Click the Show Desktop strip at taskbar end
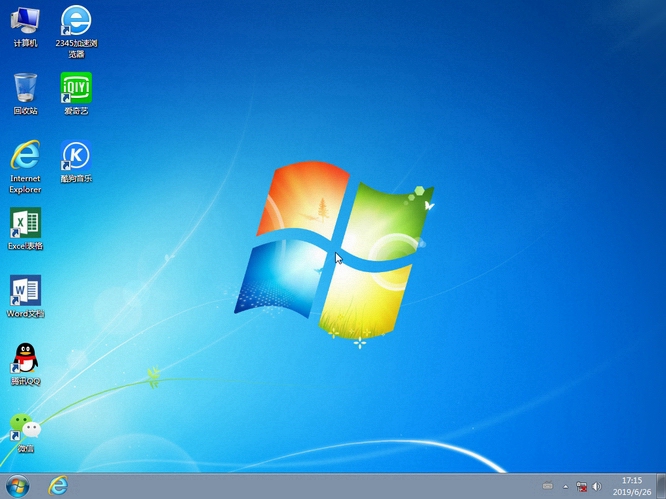This screenshot has width=666, height=499. click(x=661, y=486)
